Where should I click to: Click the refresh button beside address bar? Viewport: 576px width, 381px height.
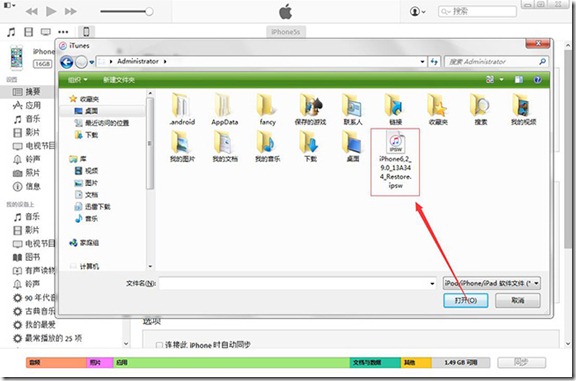point(434,62)
